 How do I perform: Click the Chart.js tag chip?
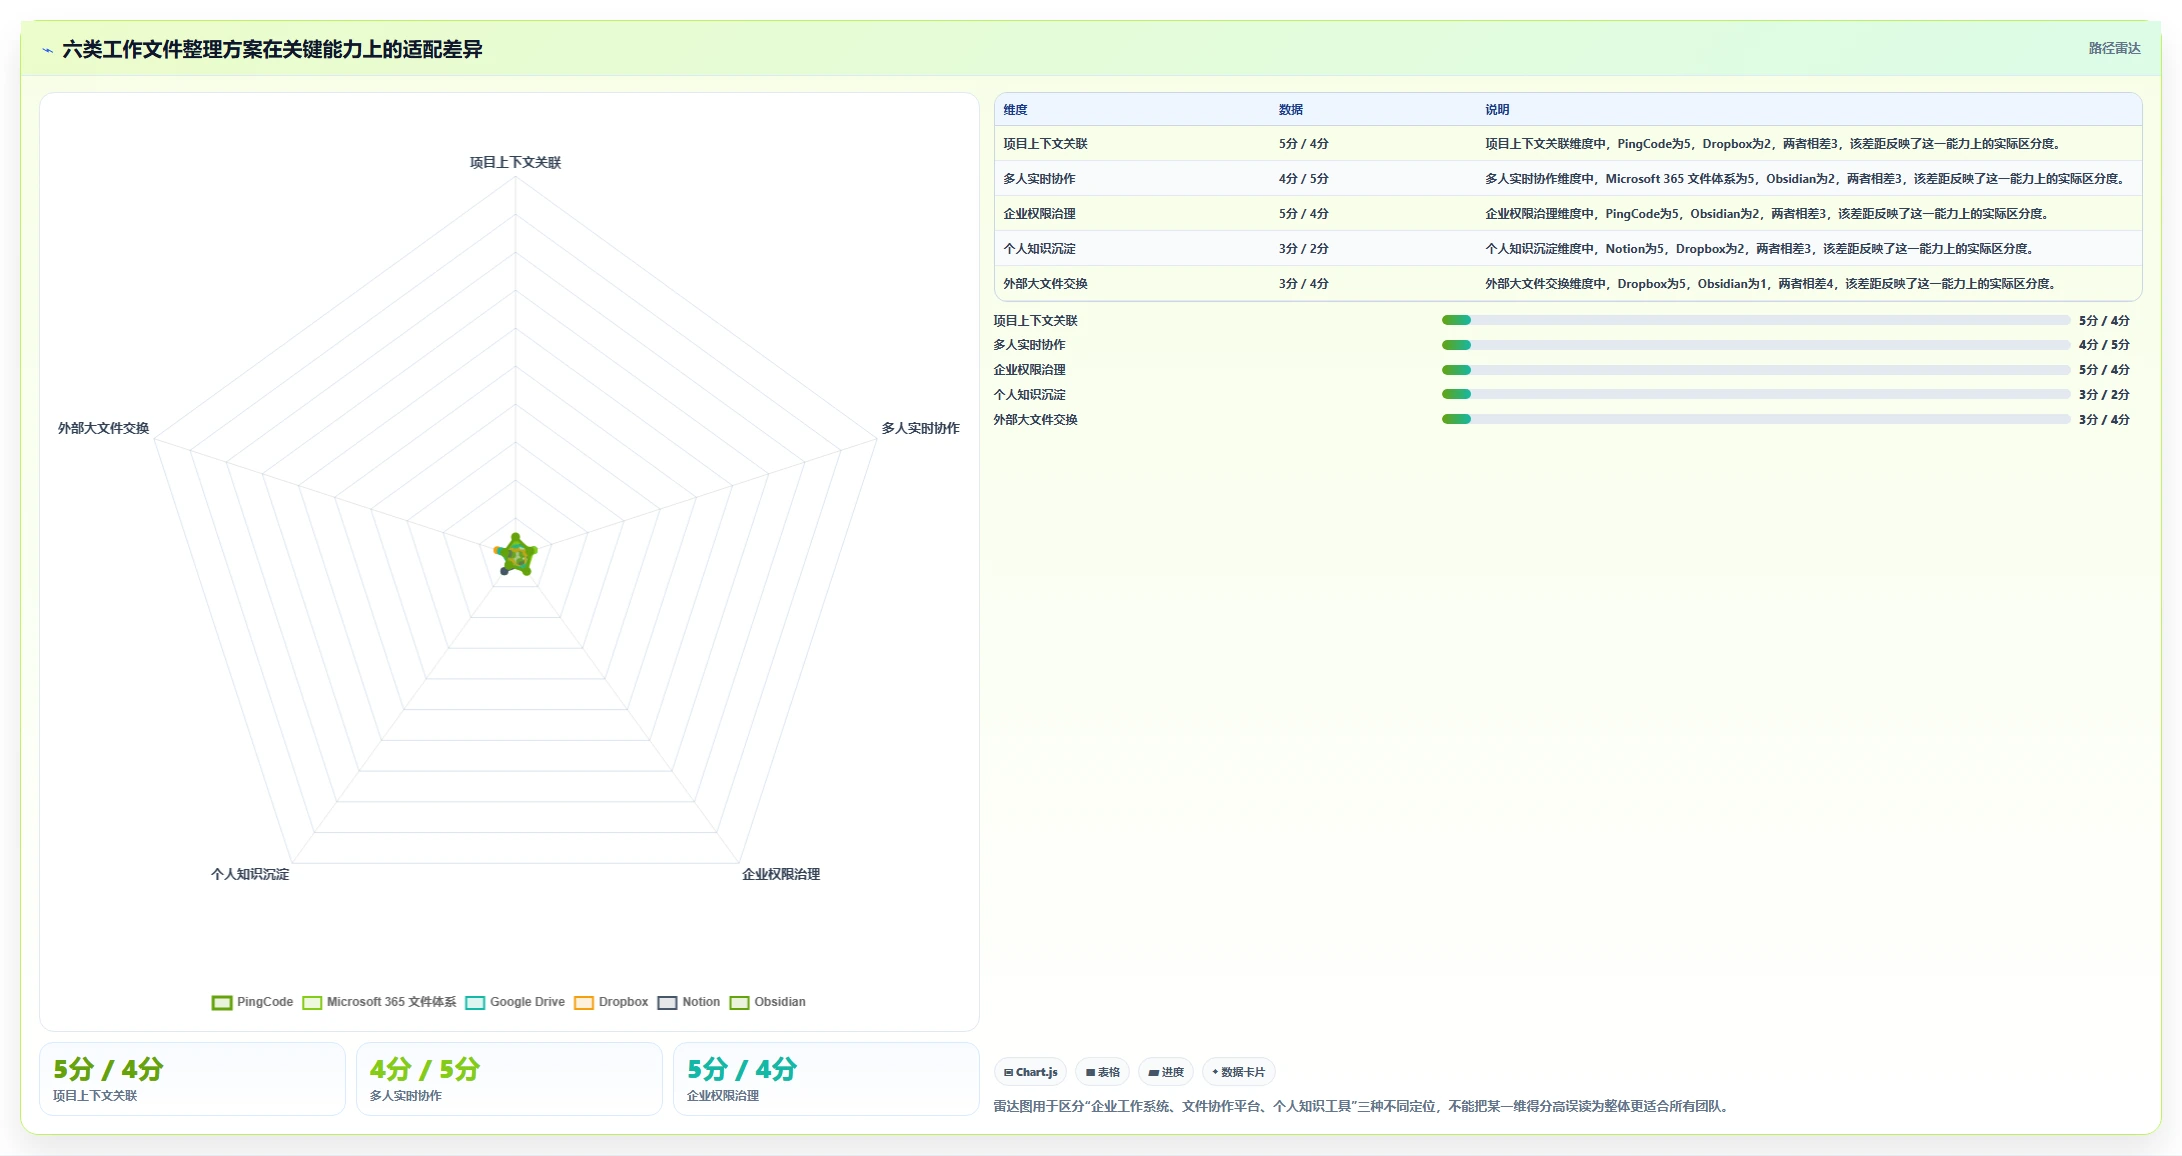[1030, 1072]
